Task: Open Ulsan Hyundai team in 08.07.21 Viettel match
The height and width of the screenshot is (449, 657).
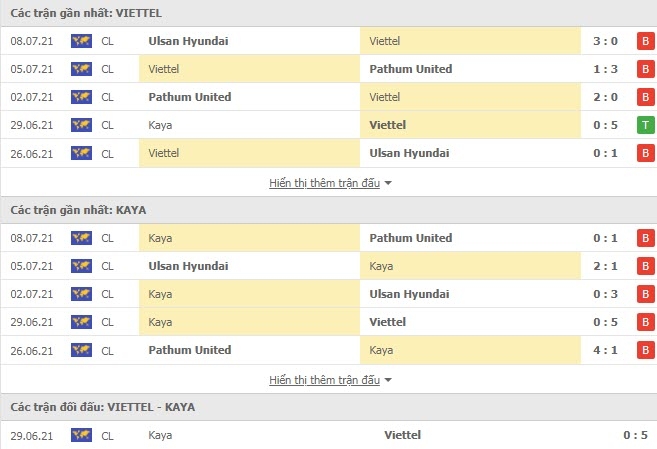Action: coord(188,41)
